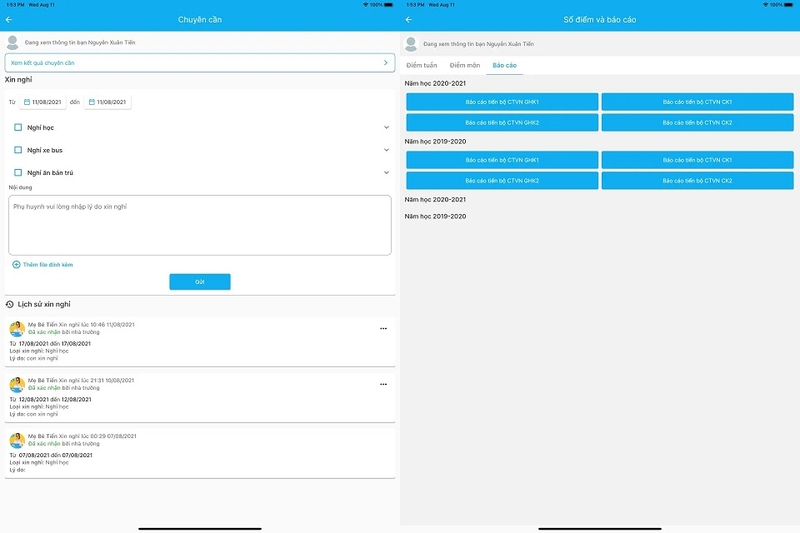This screenshot has height=533, width=800.
Task: Click the Chuyên cần title
Action: click(200, 19)
